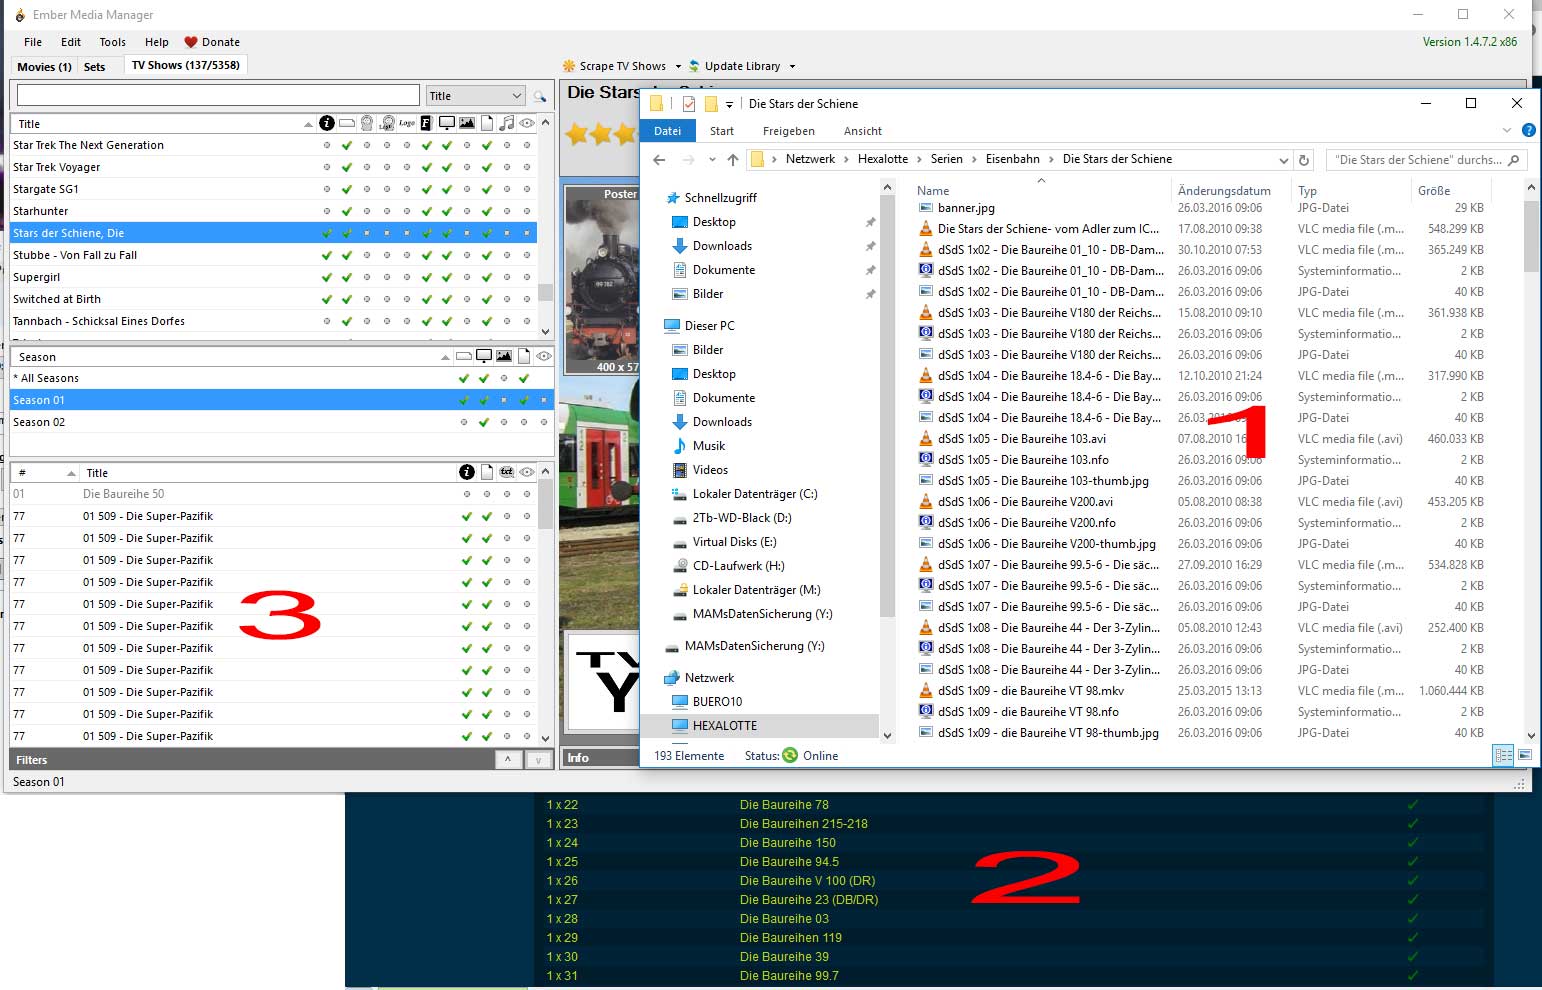Click the info checkmark cell in the Supergirl row
This screenshot has width=1542, height=990.
[x=327, y=277]
